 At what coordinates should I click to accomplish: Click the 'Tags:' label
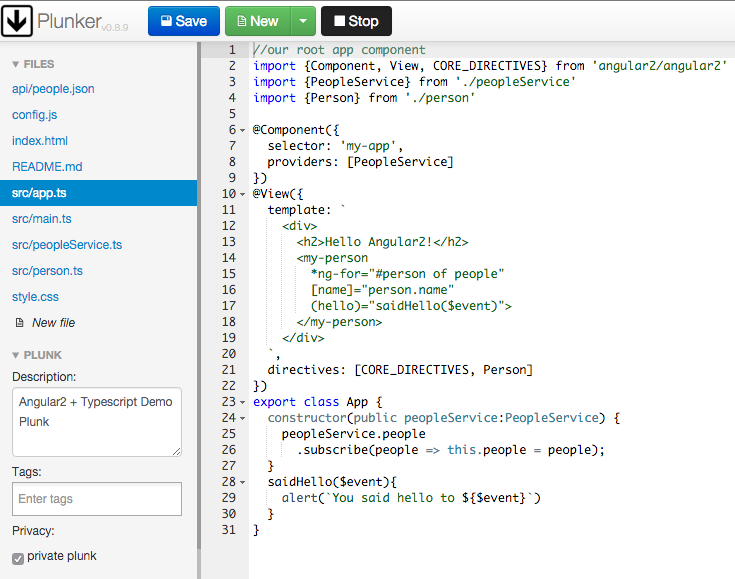coord(27,472)
